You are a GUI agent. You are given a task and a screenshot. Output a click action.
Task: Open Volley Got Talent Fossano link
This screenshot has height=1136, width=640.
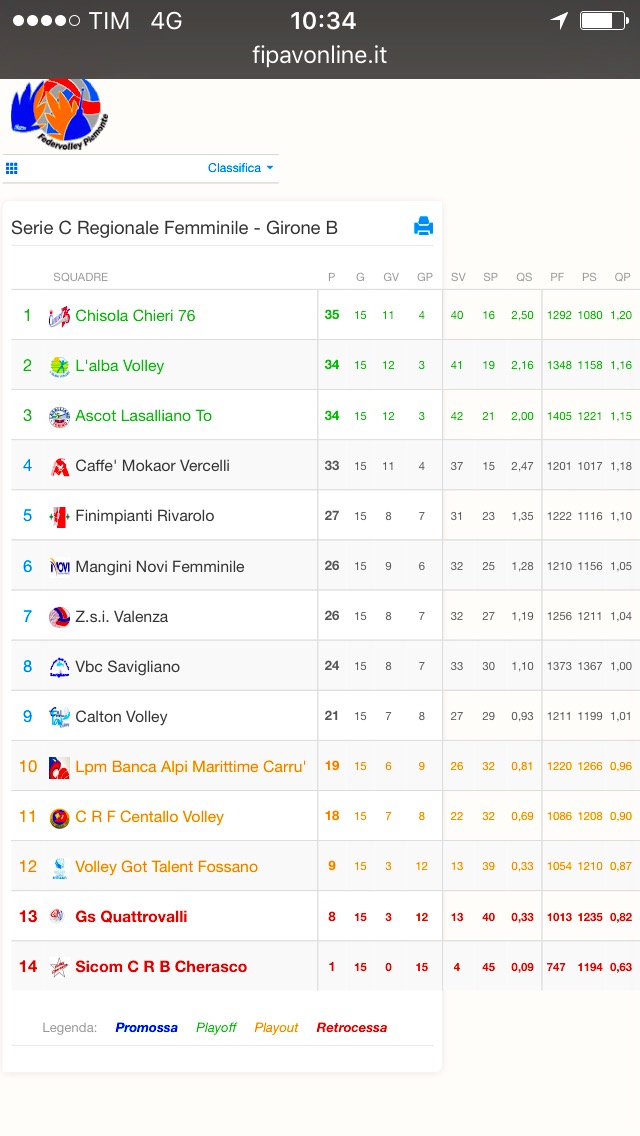[167, 866]
